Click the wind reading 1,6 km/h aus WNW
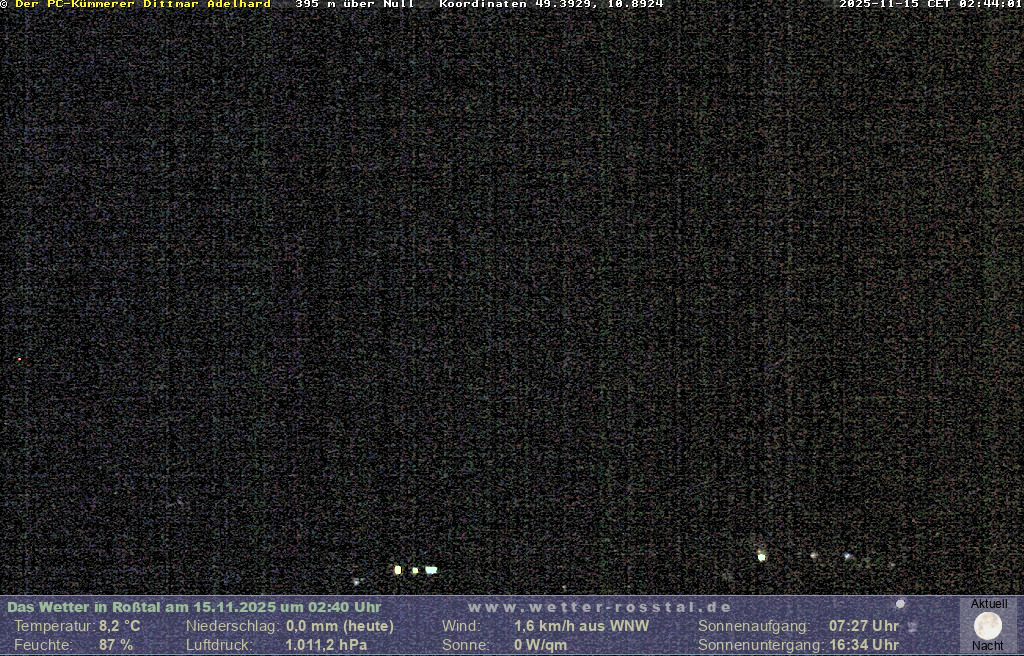 581,626
